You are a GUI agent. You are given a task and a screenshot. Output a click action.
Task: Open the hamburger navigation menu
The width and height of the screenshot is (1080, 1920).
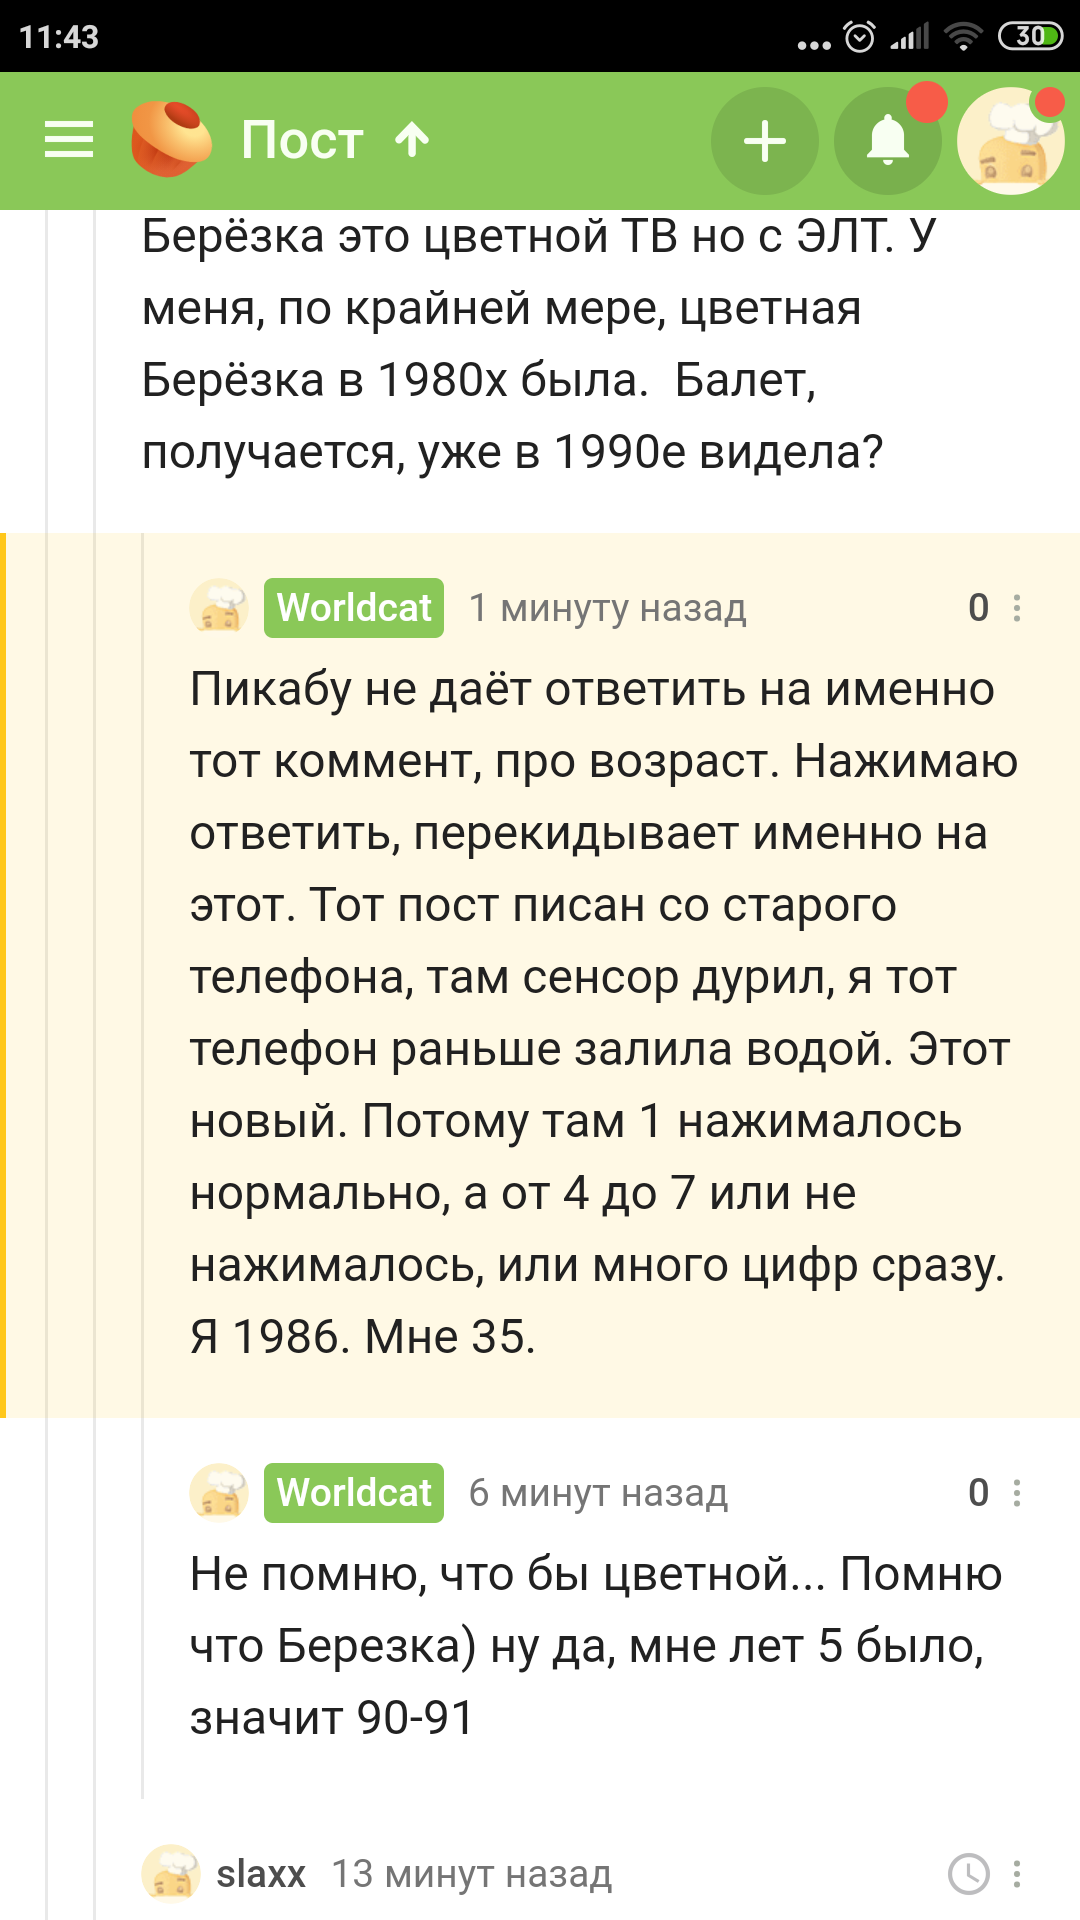(69, 140)
